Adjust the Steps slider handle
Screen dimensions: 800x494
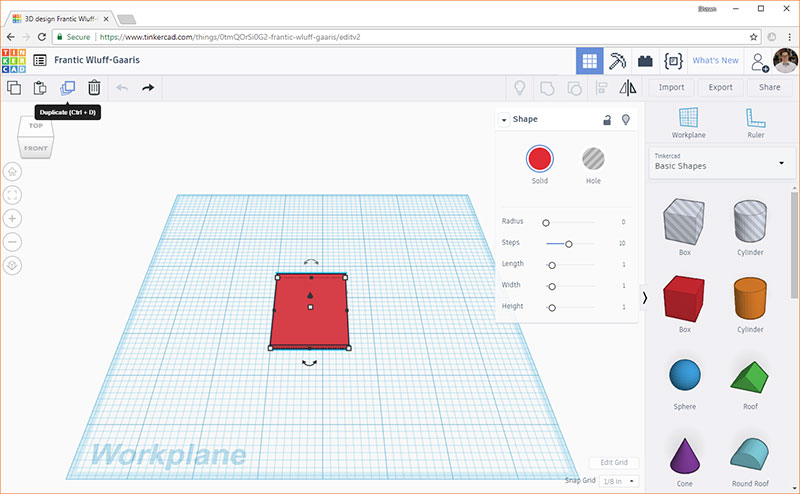pyautogui.click(x=568, y=244)
